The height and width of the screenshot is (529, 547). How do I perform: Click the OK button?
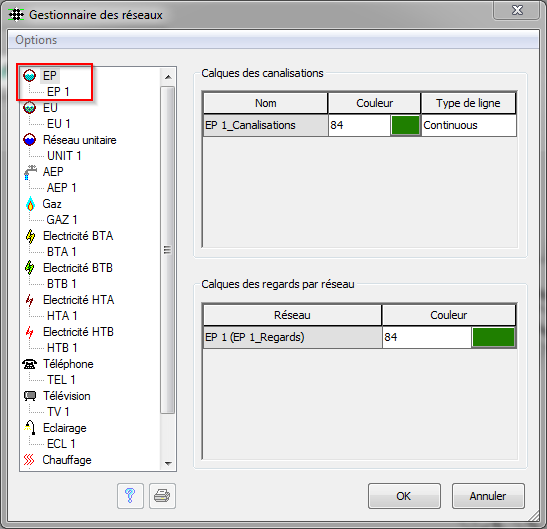pos(404,496)
